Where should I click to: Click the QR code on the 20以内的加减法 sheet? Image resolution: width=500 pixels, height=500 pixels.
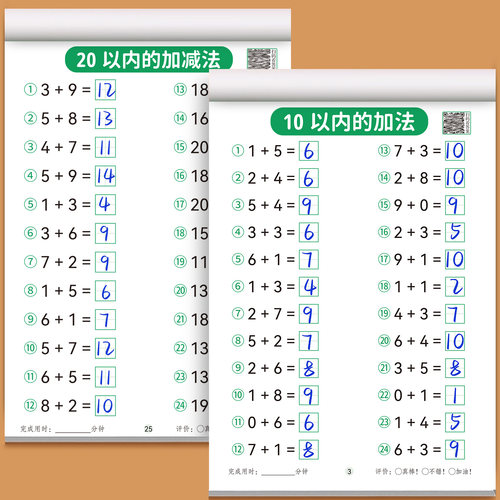coord(262,59)
